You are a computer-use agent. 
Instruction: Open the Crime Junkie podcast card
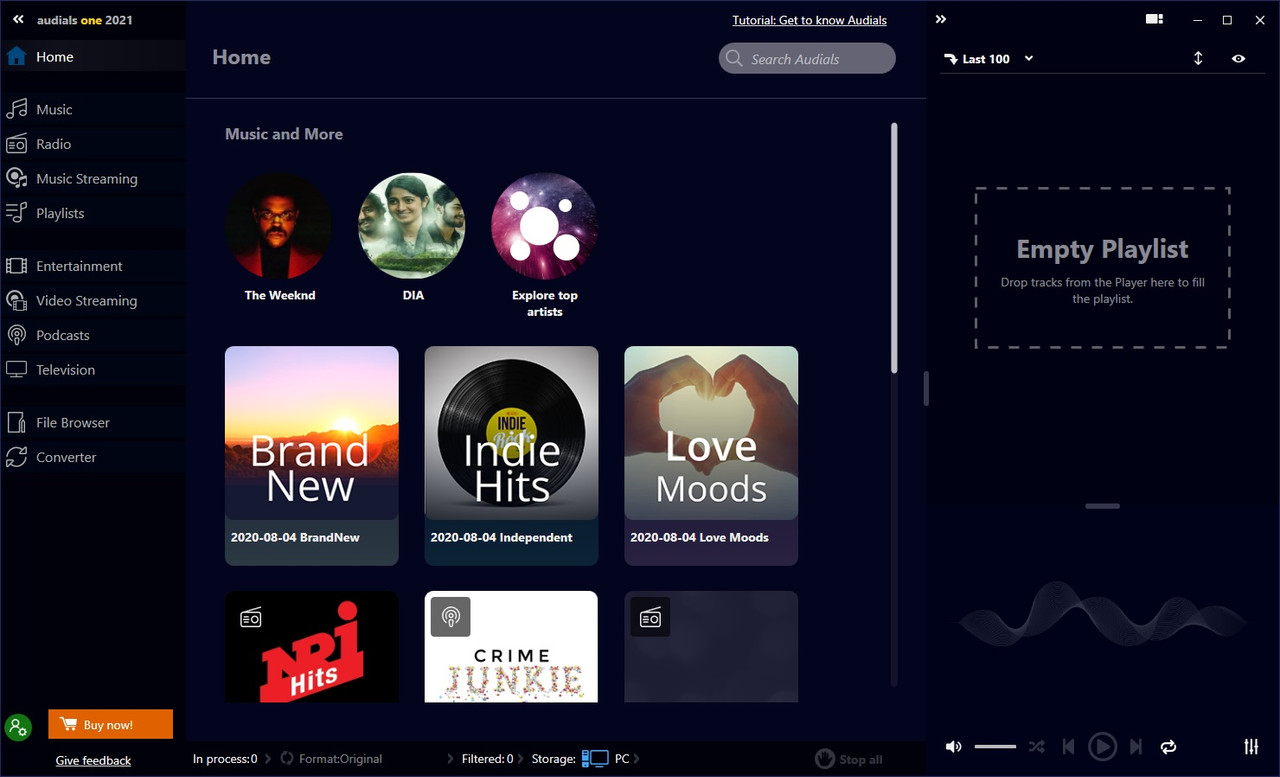(x=512, y=647)
